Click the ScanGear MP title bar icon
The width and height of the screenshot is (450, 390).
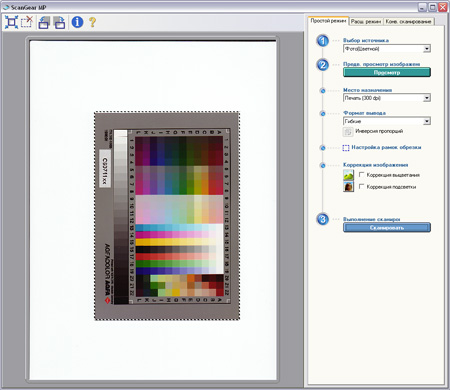[6, 7]
